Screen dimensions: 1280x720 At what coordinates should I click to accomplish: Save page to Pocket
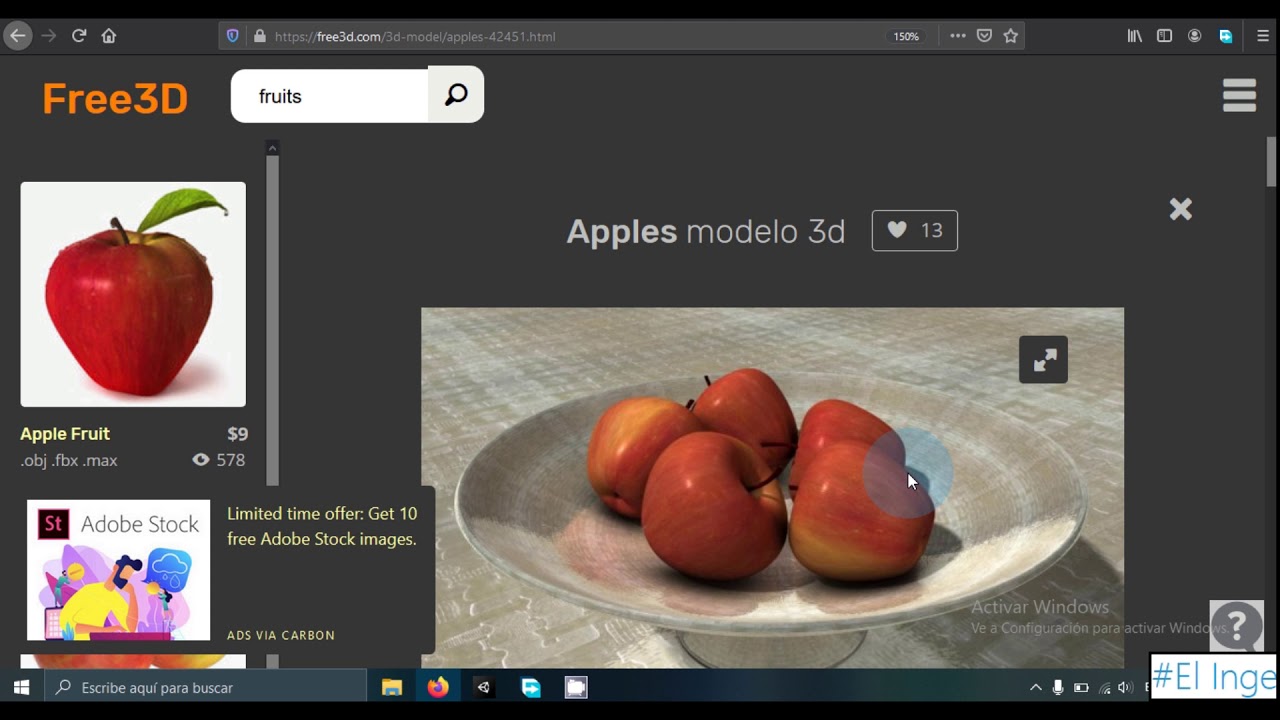coord(984,36)
